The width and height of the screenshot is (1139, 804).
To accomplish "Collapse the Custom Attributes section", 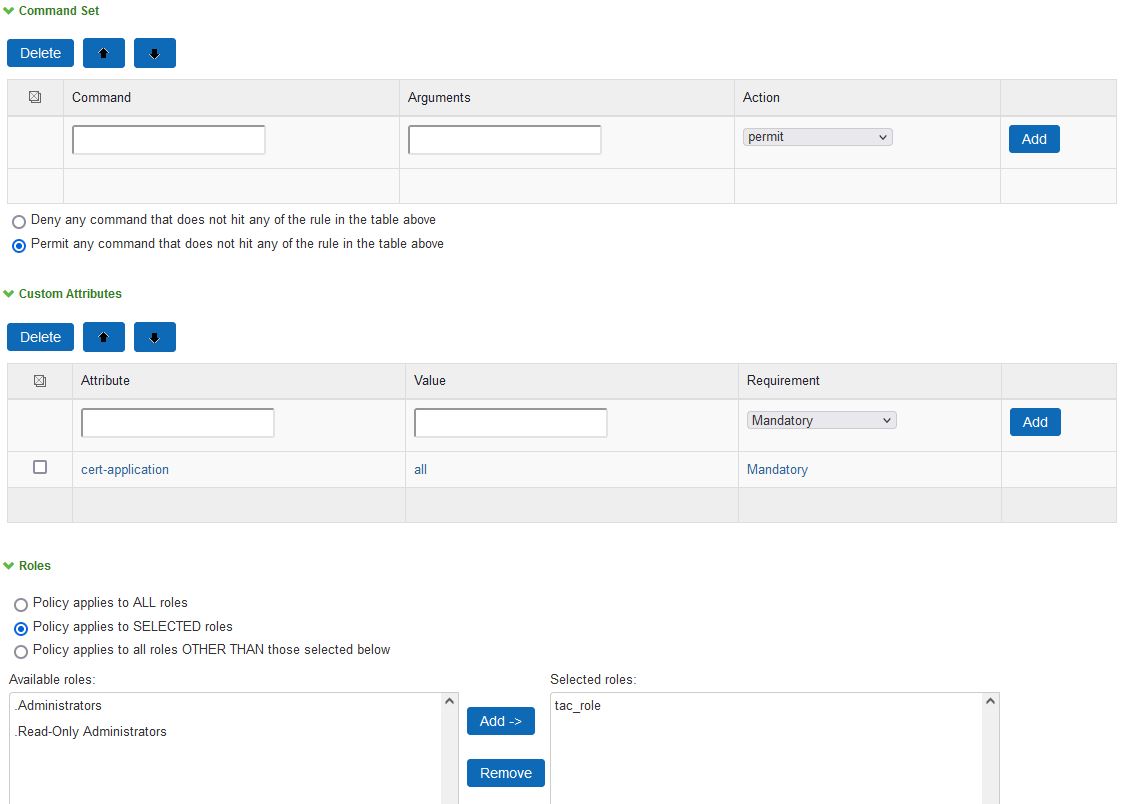I will coord(9,293).
